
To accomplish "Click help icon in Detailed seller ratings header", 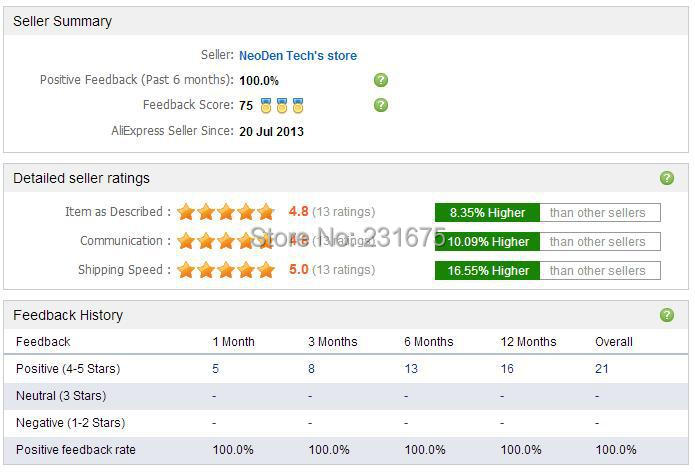I will (667, 178).
